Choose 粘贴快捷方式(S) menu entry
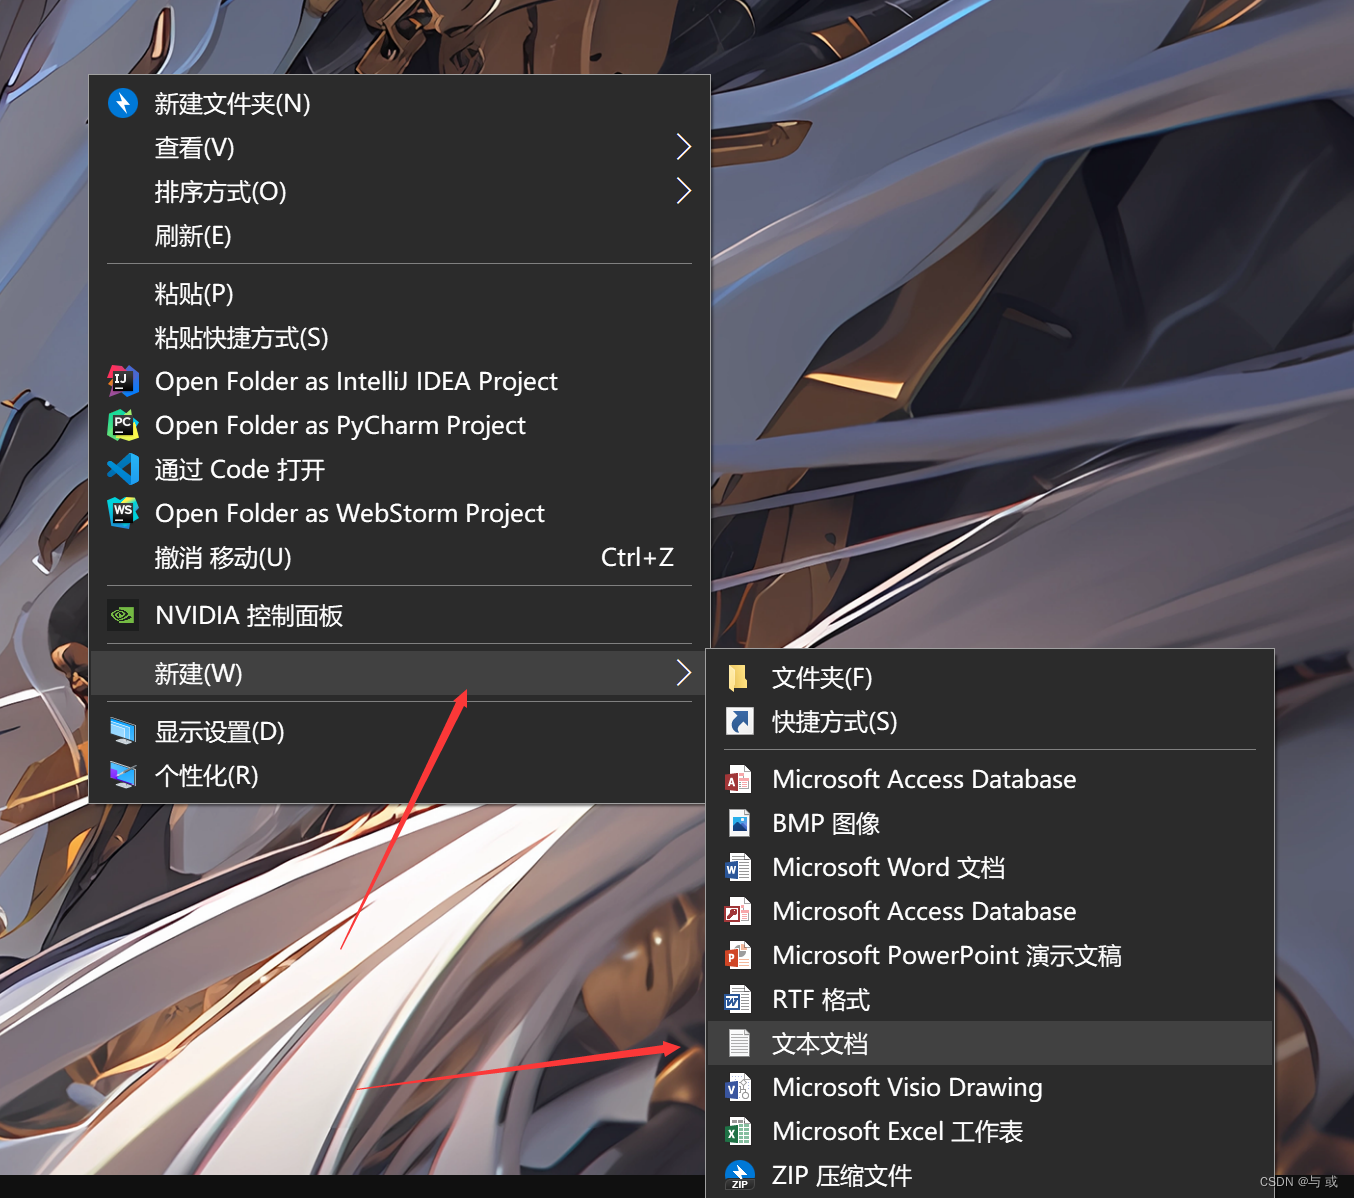The height and width of the screenshot is (1198, 1354). click(400, 337)
